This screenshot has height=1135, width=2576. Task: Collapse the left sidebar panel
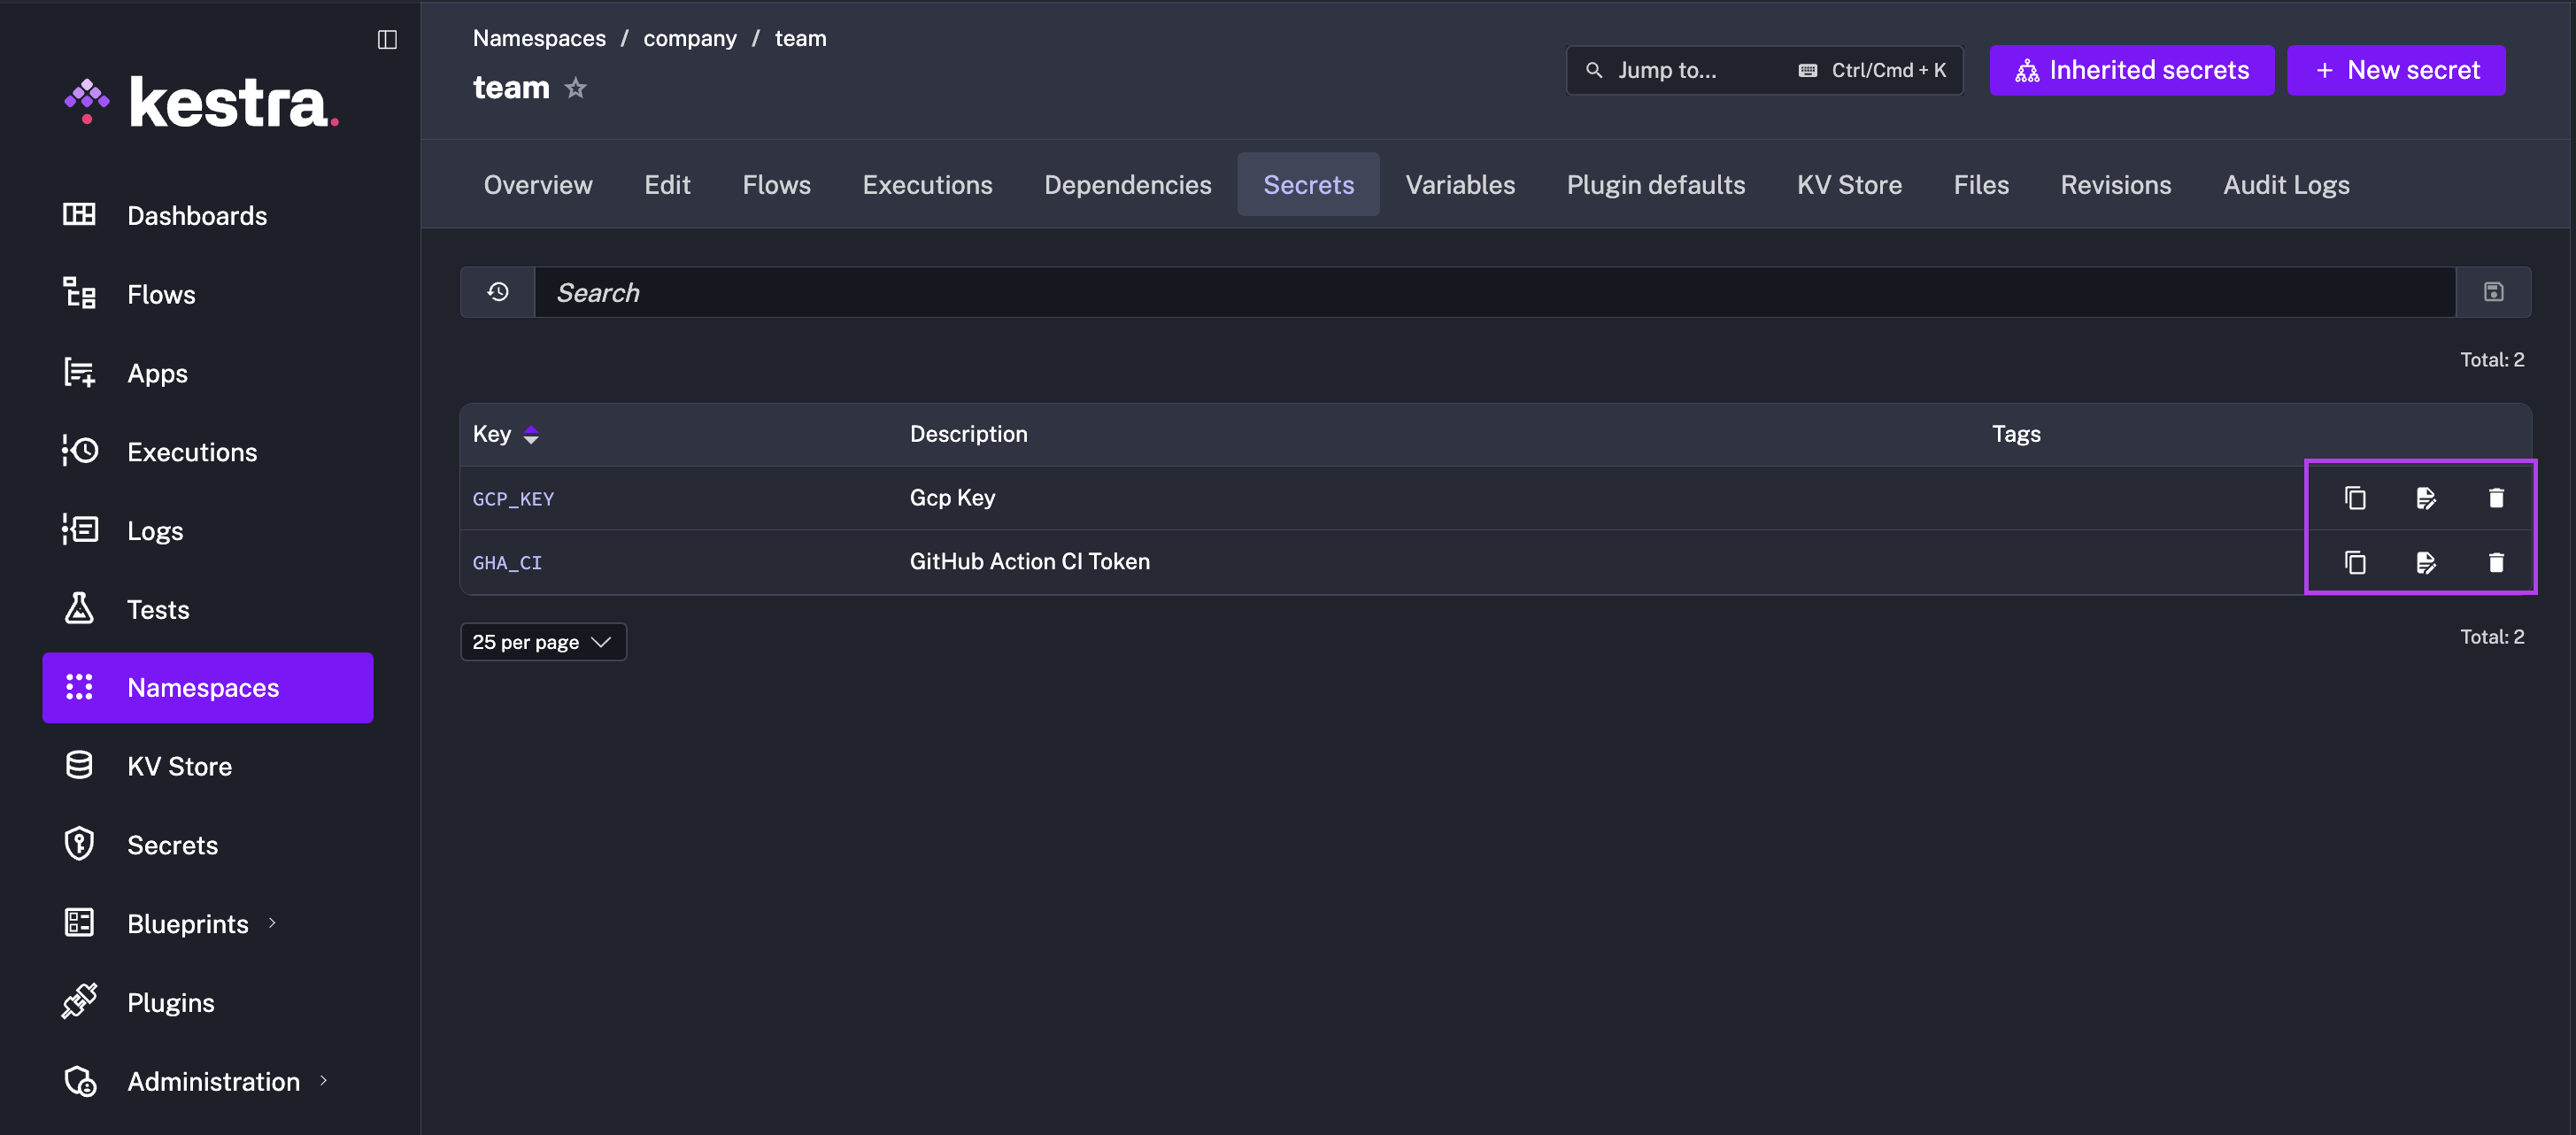(387, 39)
